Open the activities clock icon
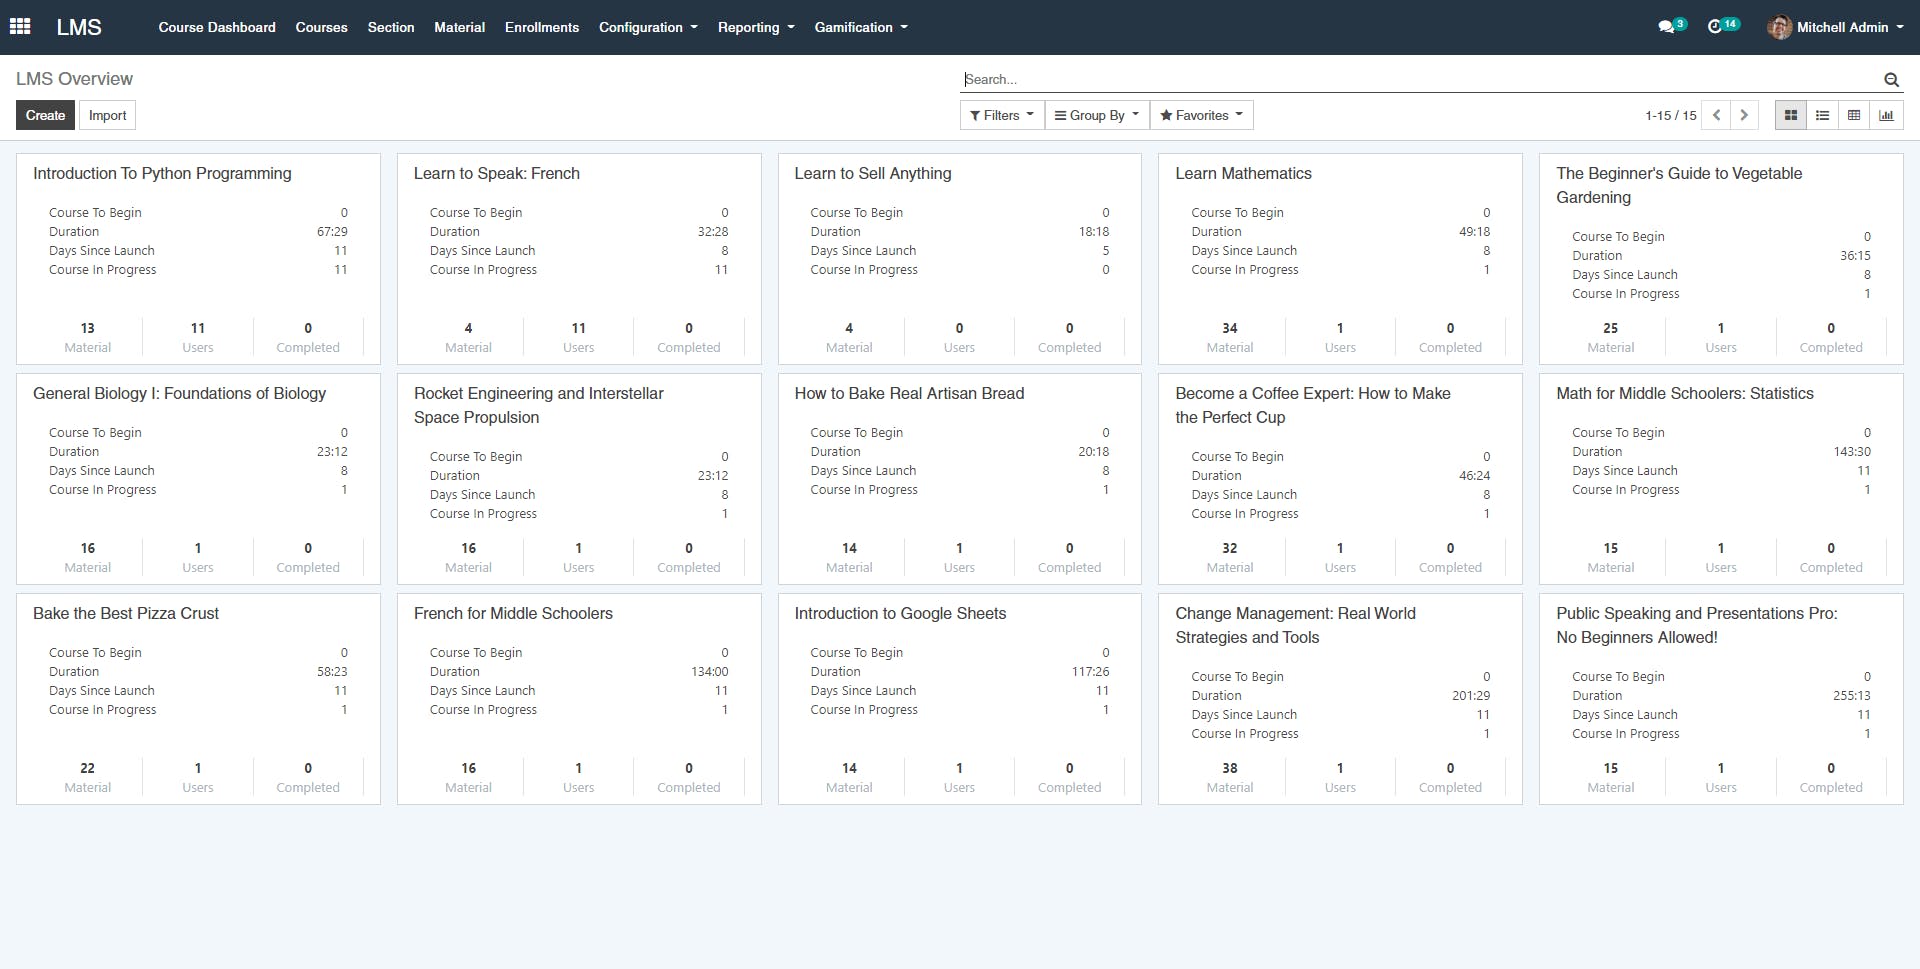Viewport: 1920px width, 969px height. (x=1715, y=27)
